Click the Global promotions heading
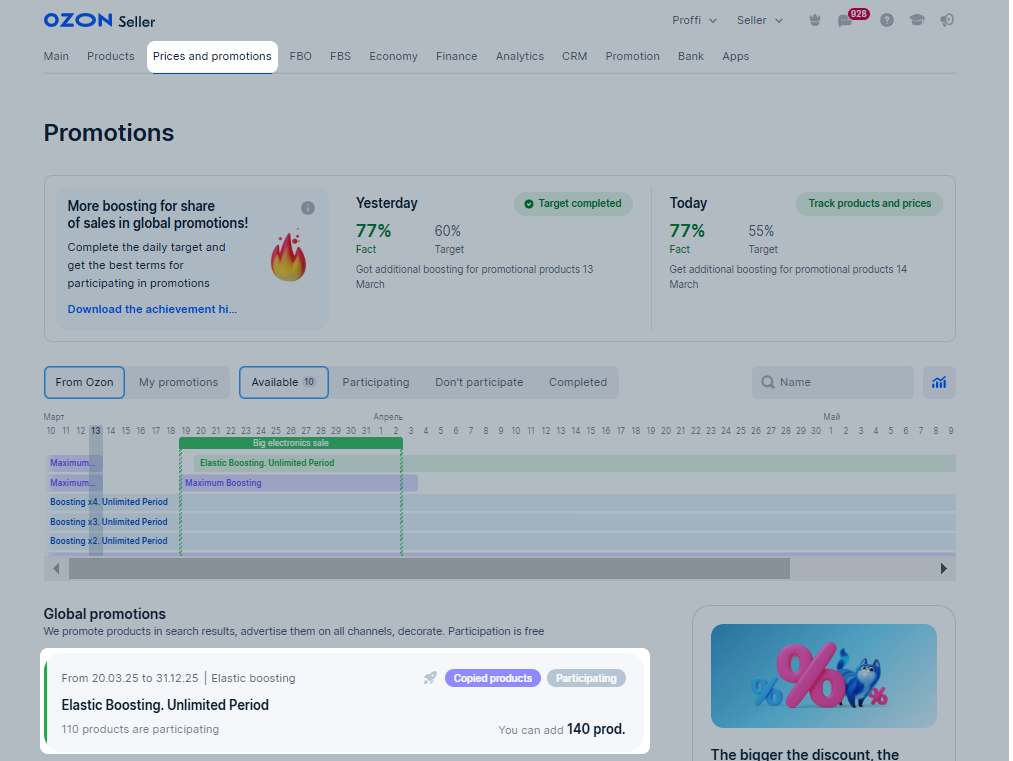 click(x=105, y=614)
